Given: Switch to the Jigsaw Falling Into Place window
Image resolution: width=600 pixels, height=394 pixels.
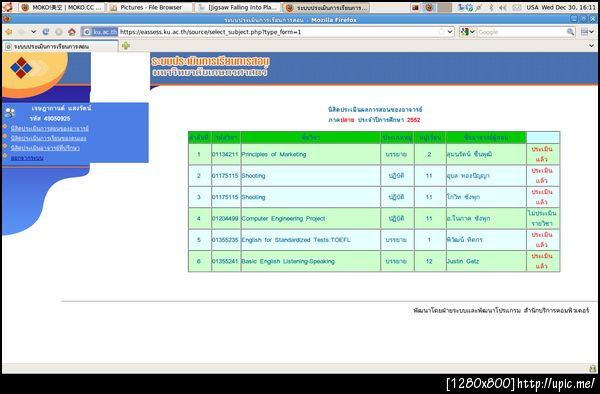Looking at the screenshot, I should [237, 7].
